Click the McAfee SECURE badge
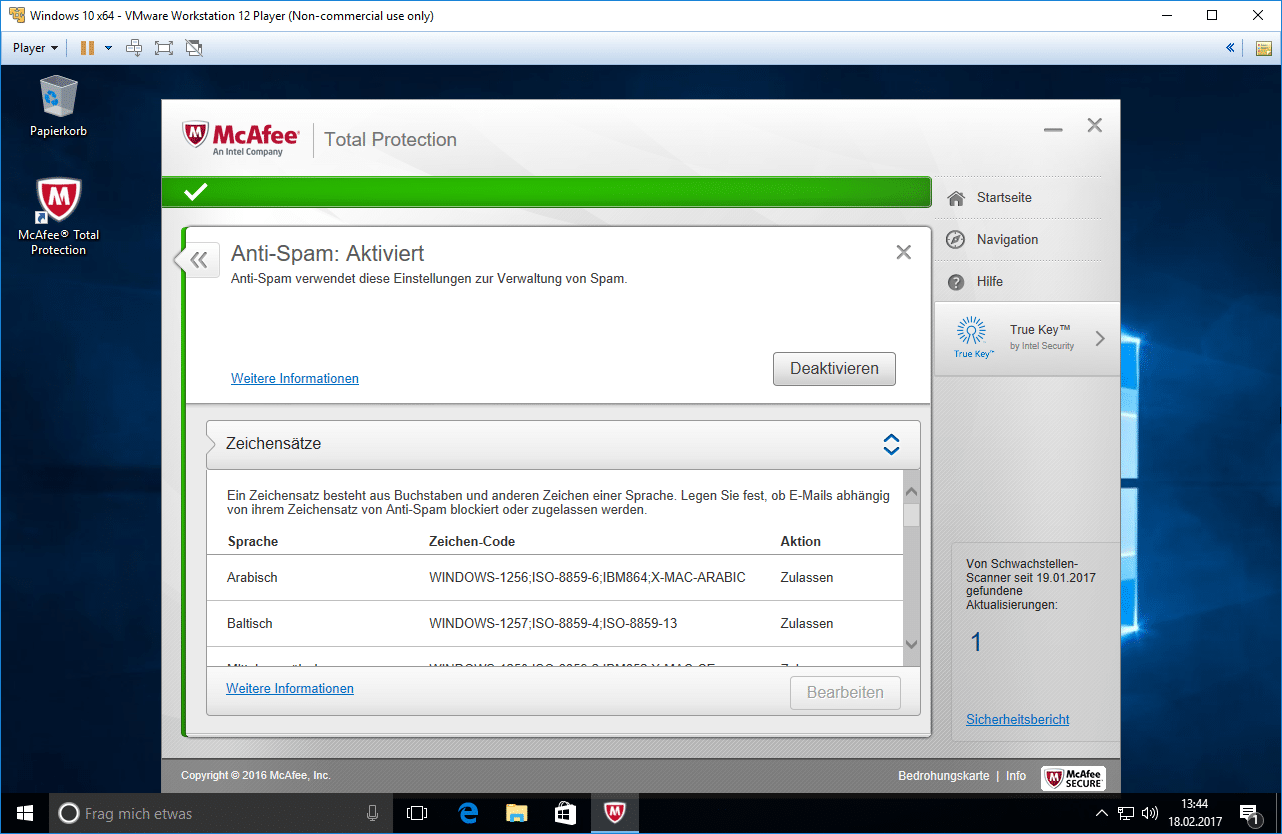The height and width of the screenshot is (834, 1282). coord(1073,777)
